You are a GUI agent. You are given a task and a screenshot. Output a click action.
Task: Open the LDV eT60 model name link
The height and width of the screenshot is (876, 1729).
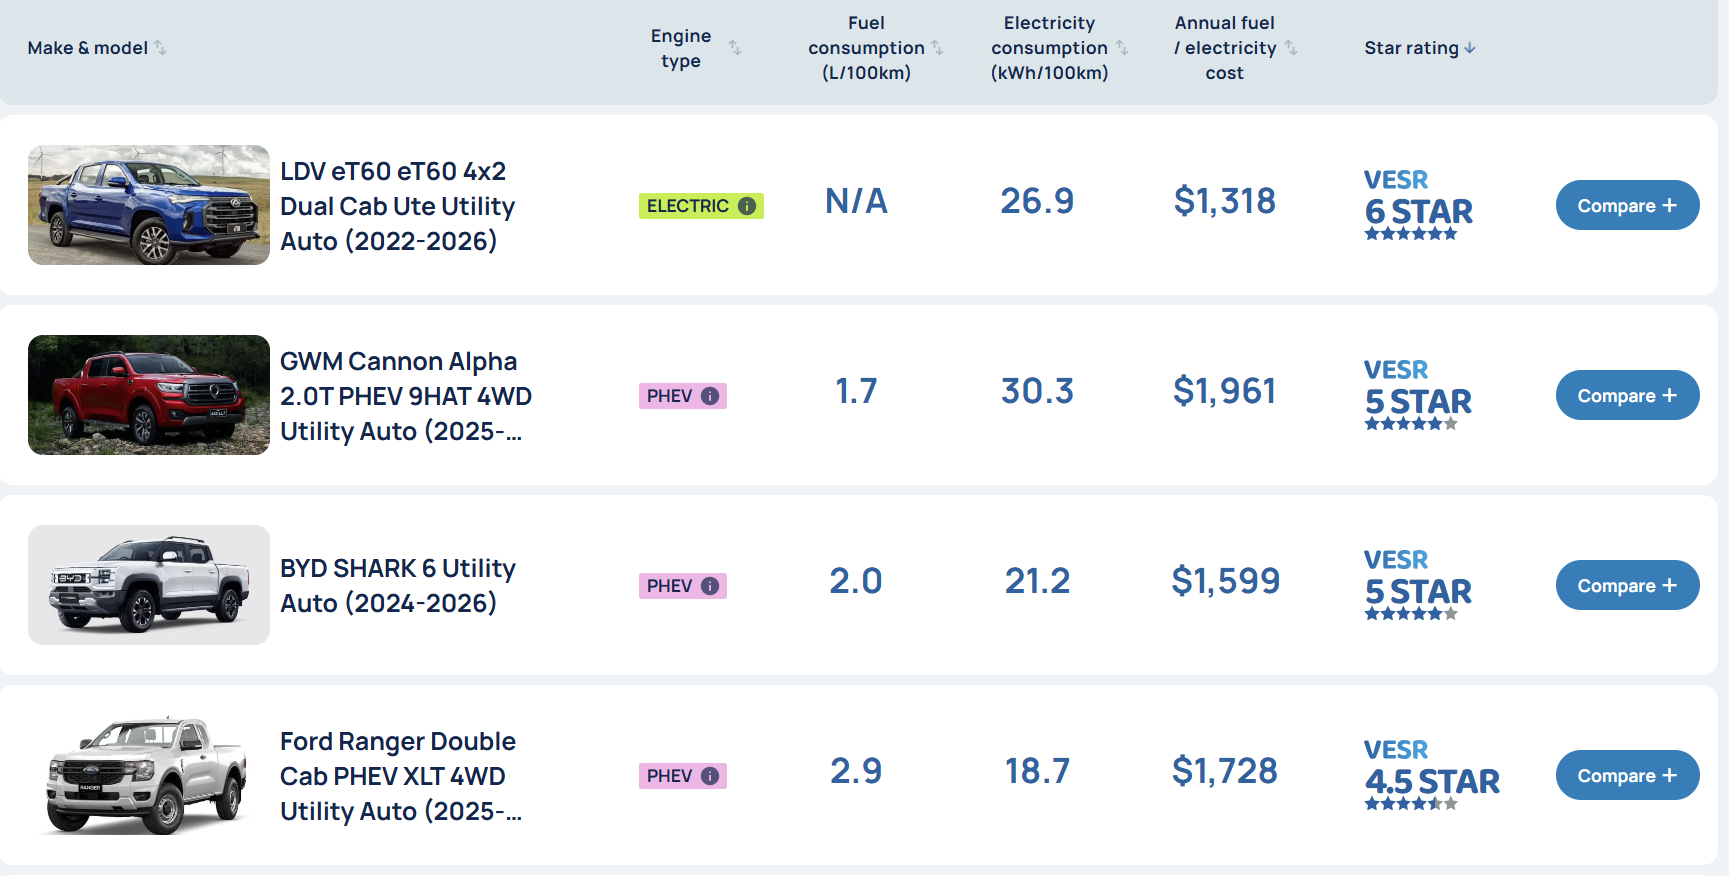point(397,206)
